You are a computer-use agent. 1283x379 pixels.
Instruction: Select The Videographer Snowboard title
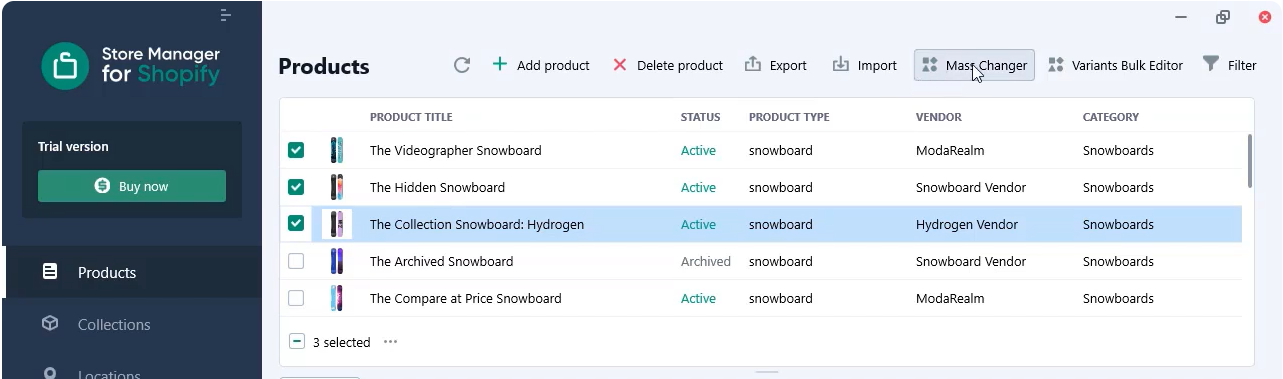tap(455, 150)
